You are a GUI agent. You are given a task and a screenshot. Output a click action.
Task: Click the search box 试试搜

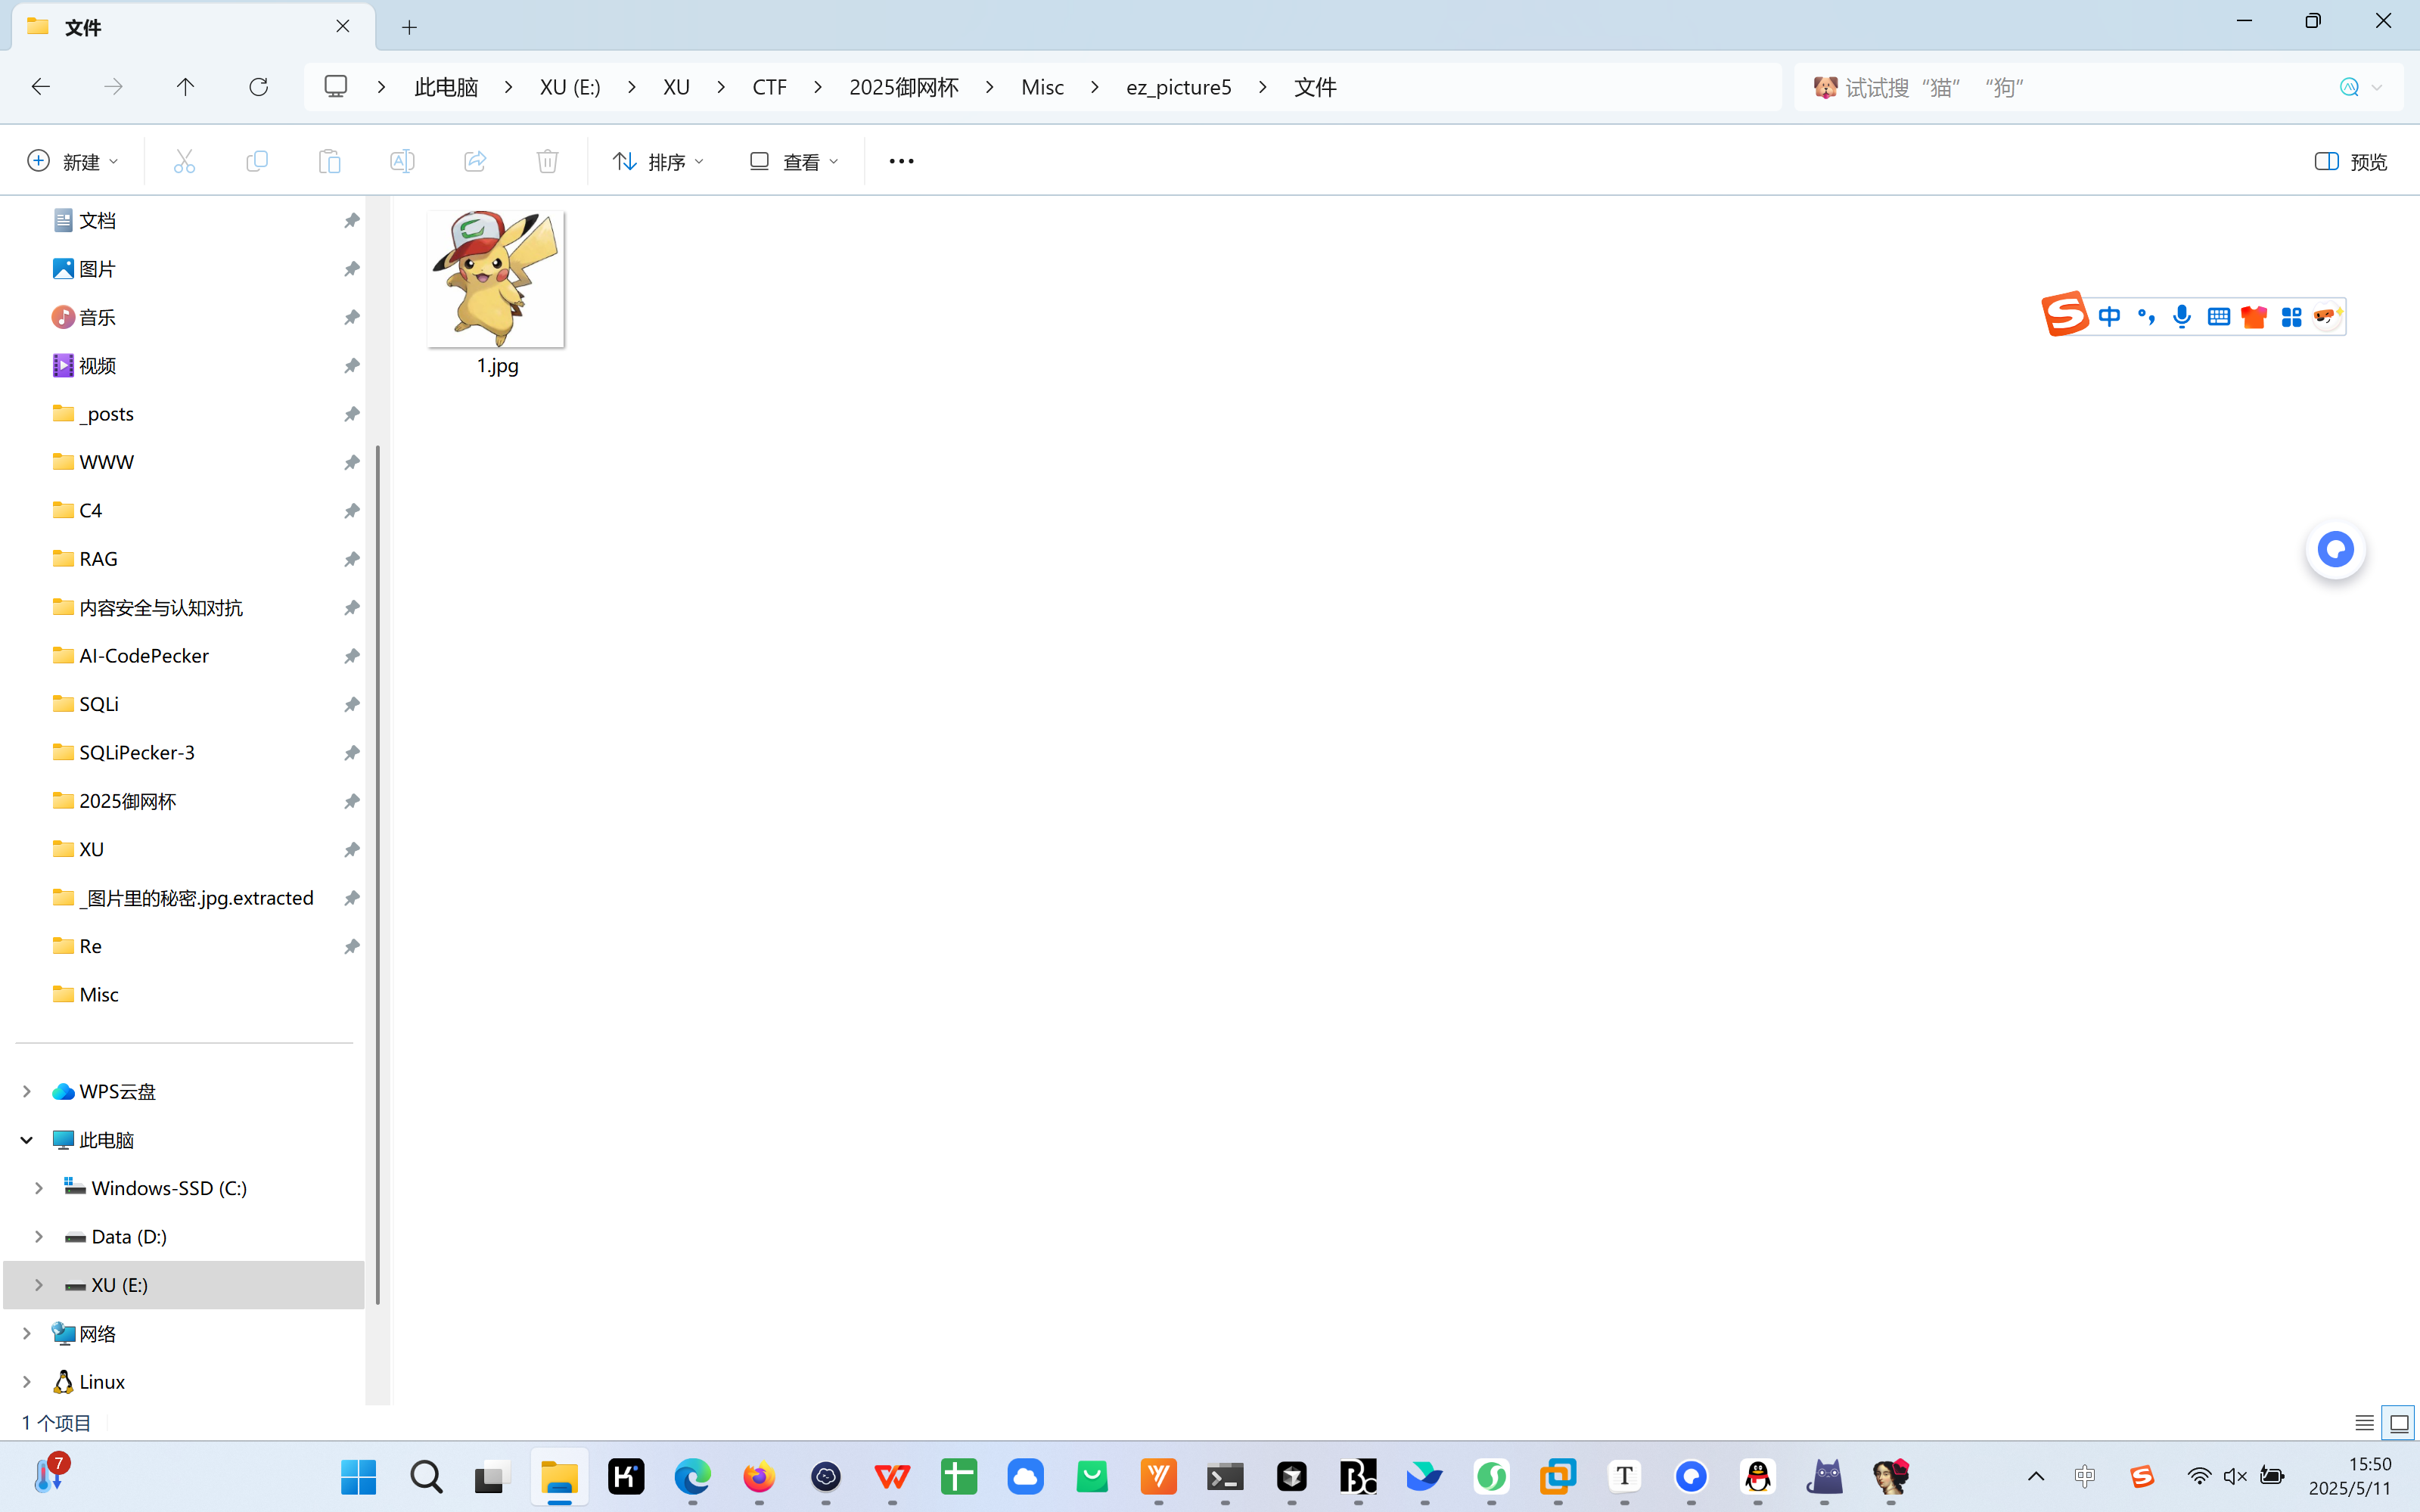pos(2060,87)
